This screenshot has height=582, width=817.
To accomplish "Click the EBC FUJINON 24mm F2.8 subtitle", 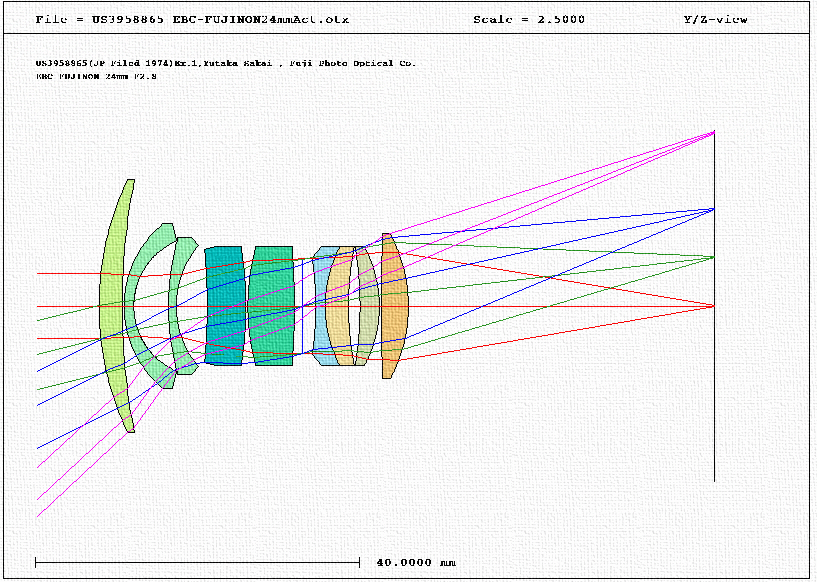I will 96,76.
